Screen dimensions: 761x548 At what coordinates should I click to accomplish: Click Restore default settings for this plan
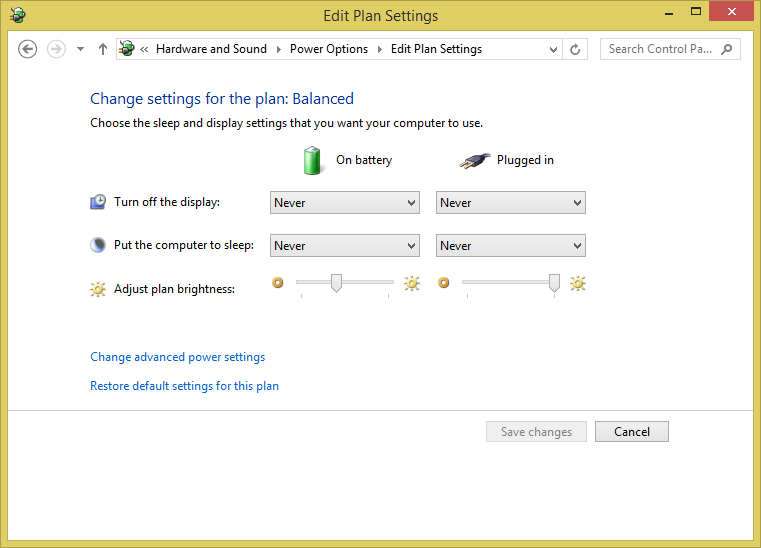click(184, 386)
